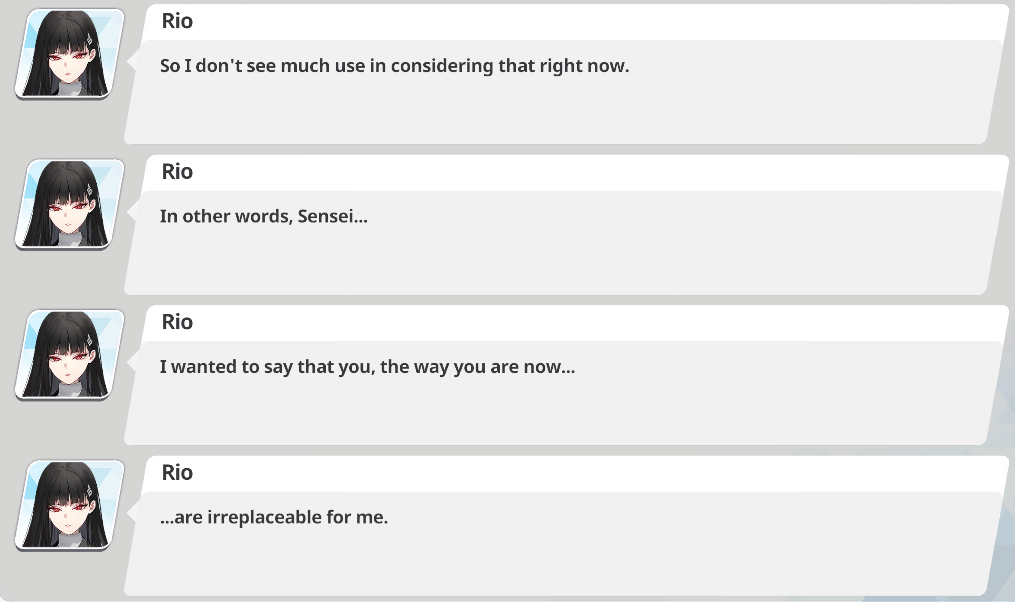1015x602 pixels.
Task: Click the line "So I don't see much use in considering that"
Action: click(x=394, y=66)
